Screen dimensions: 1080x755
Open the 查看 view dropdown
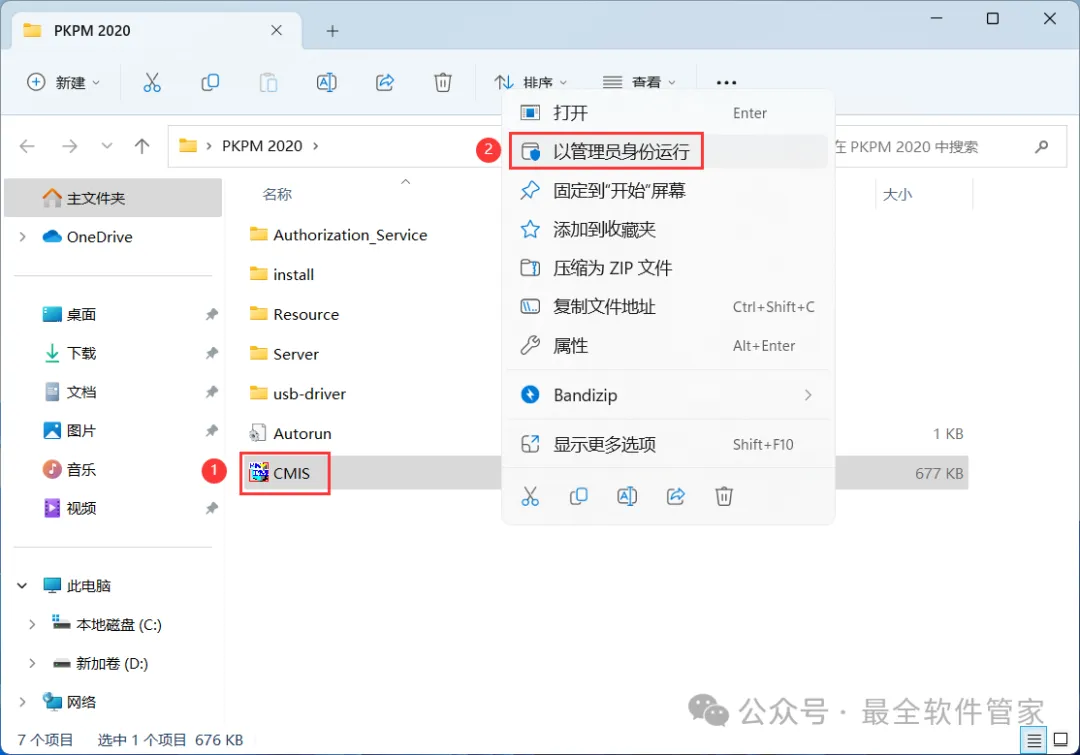638,83
